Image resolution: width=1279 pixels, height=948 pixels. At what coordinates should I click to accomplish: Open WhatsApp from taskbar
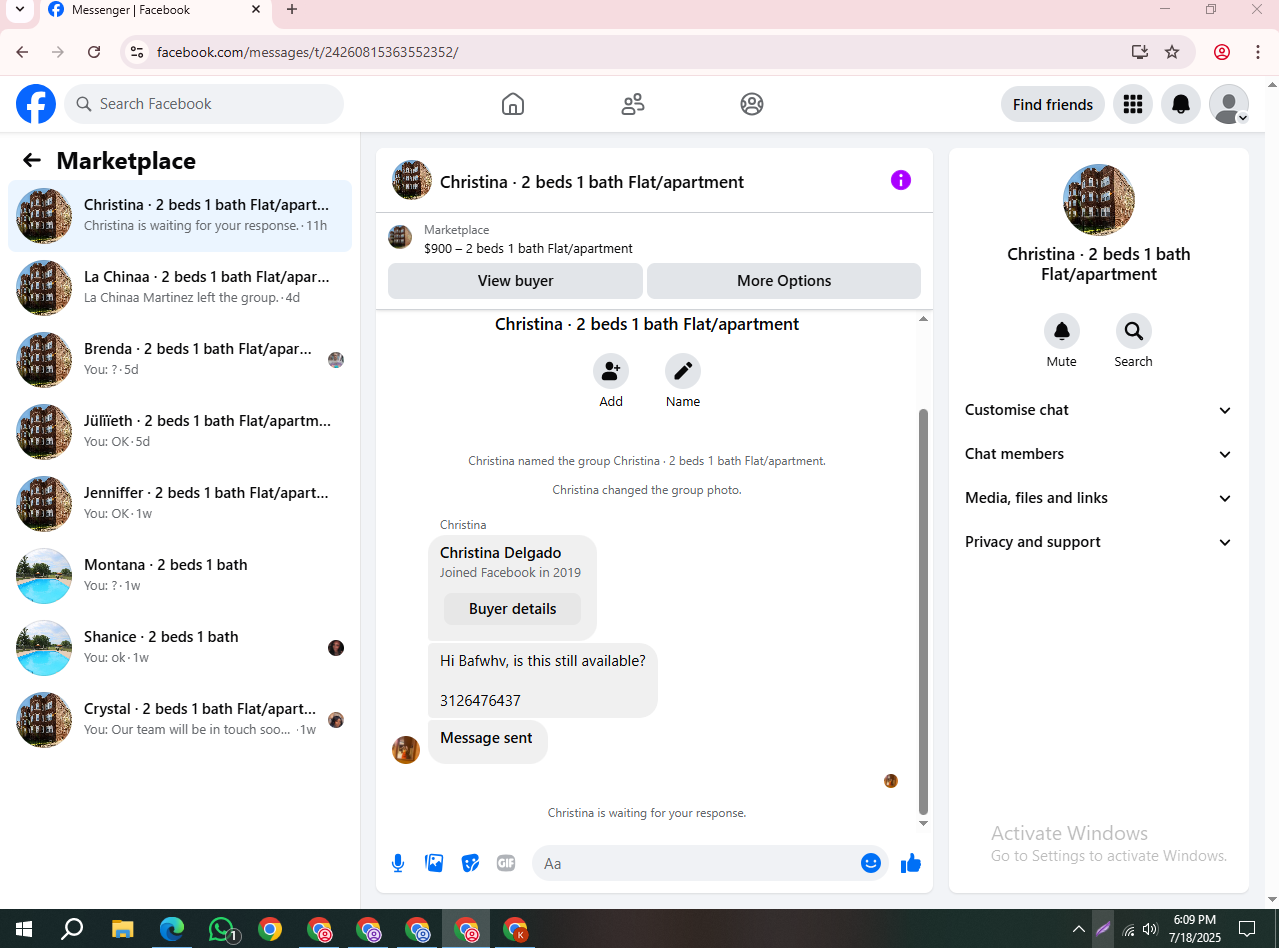click(x=222, y=929)
